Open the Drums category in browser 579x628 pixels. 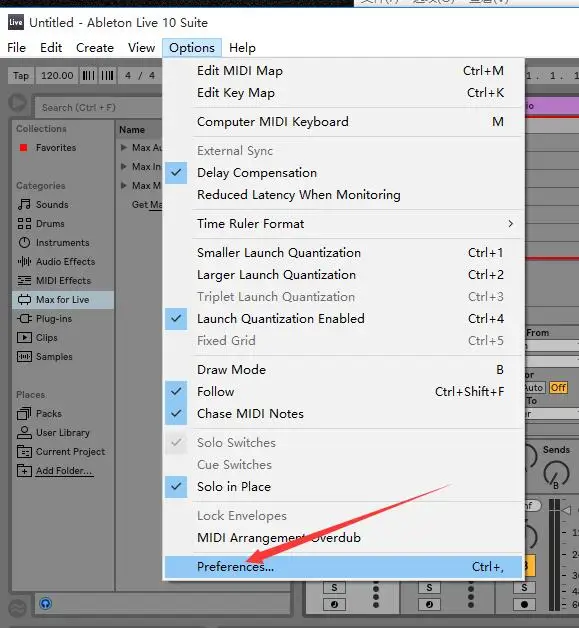click(50, 223)
